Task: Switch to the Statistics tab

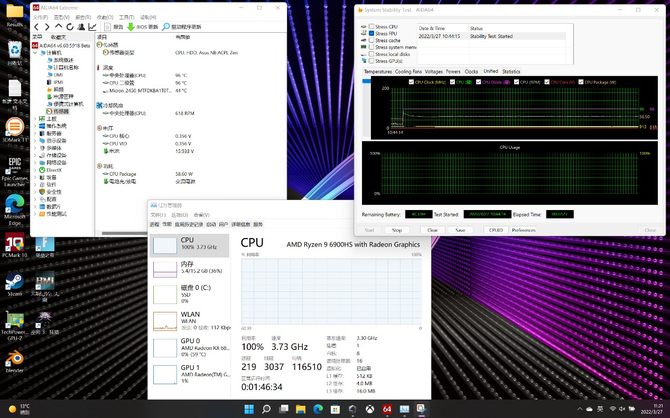Action: 511,72
